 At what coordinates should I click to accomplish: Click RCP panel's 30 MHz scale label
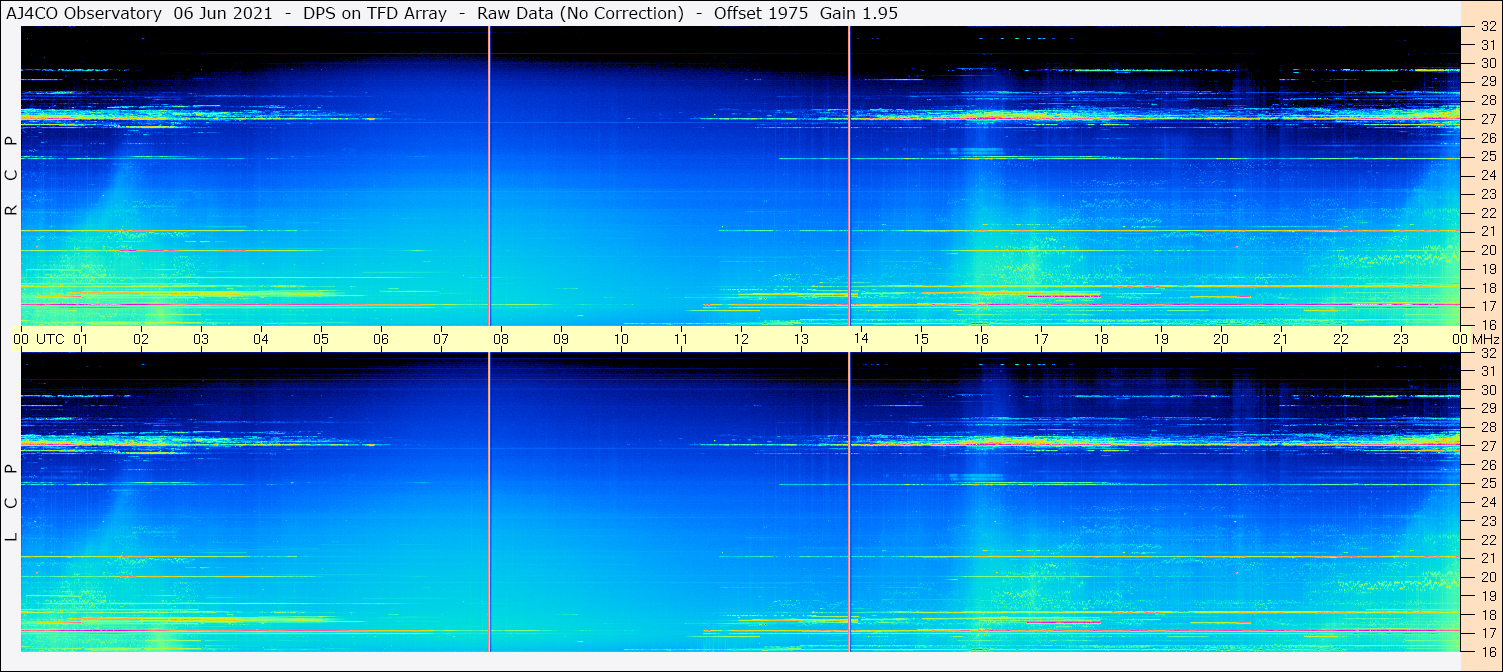(x=1488, y=63)
